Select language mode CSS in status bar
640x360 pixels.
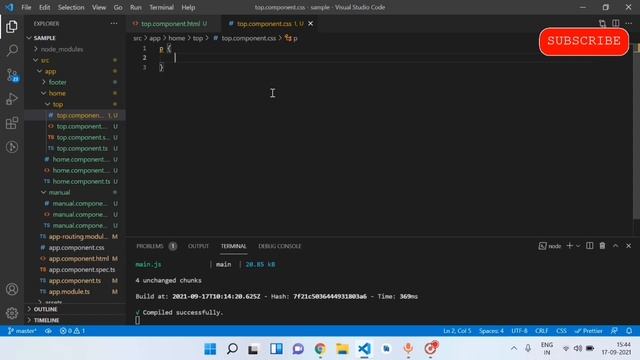(561, 331)
